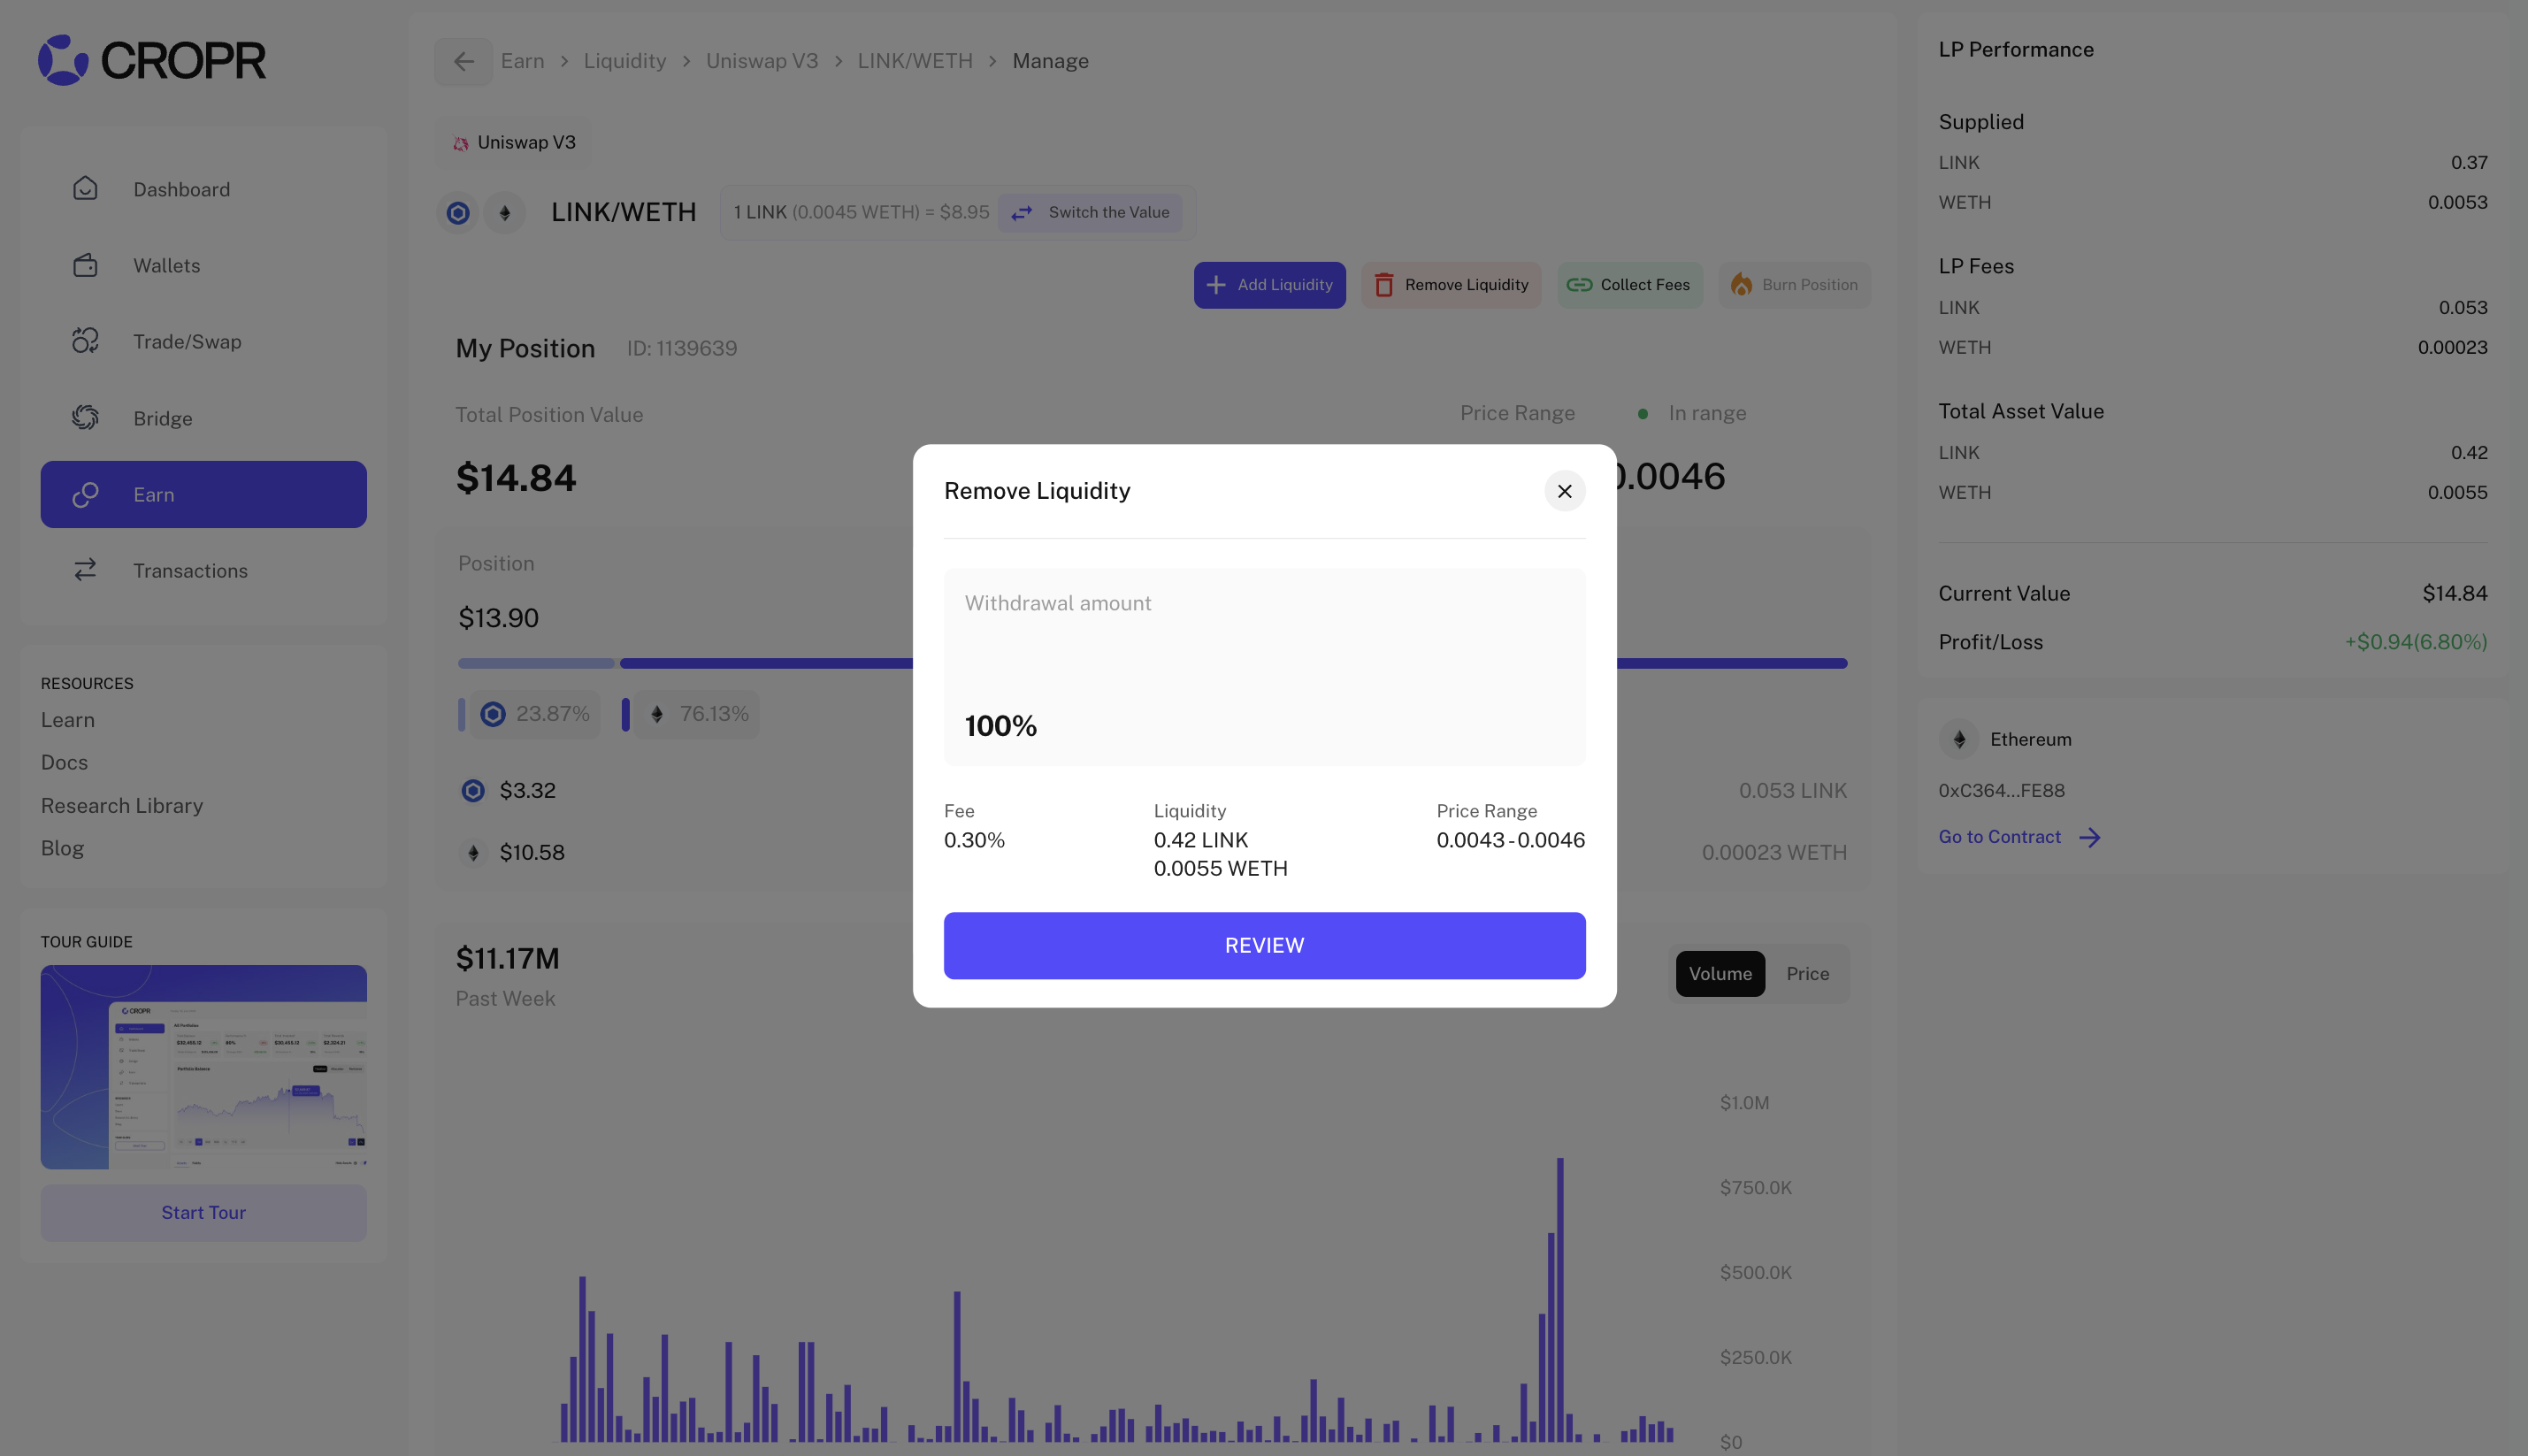
Task: Click the WETH token icon in the header
Action: [505, 212]
